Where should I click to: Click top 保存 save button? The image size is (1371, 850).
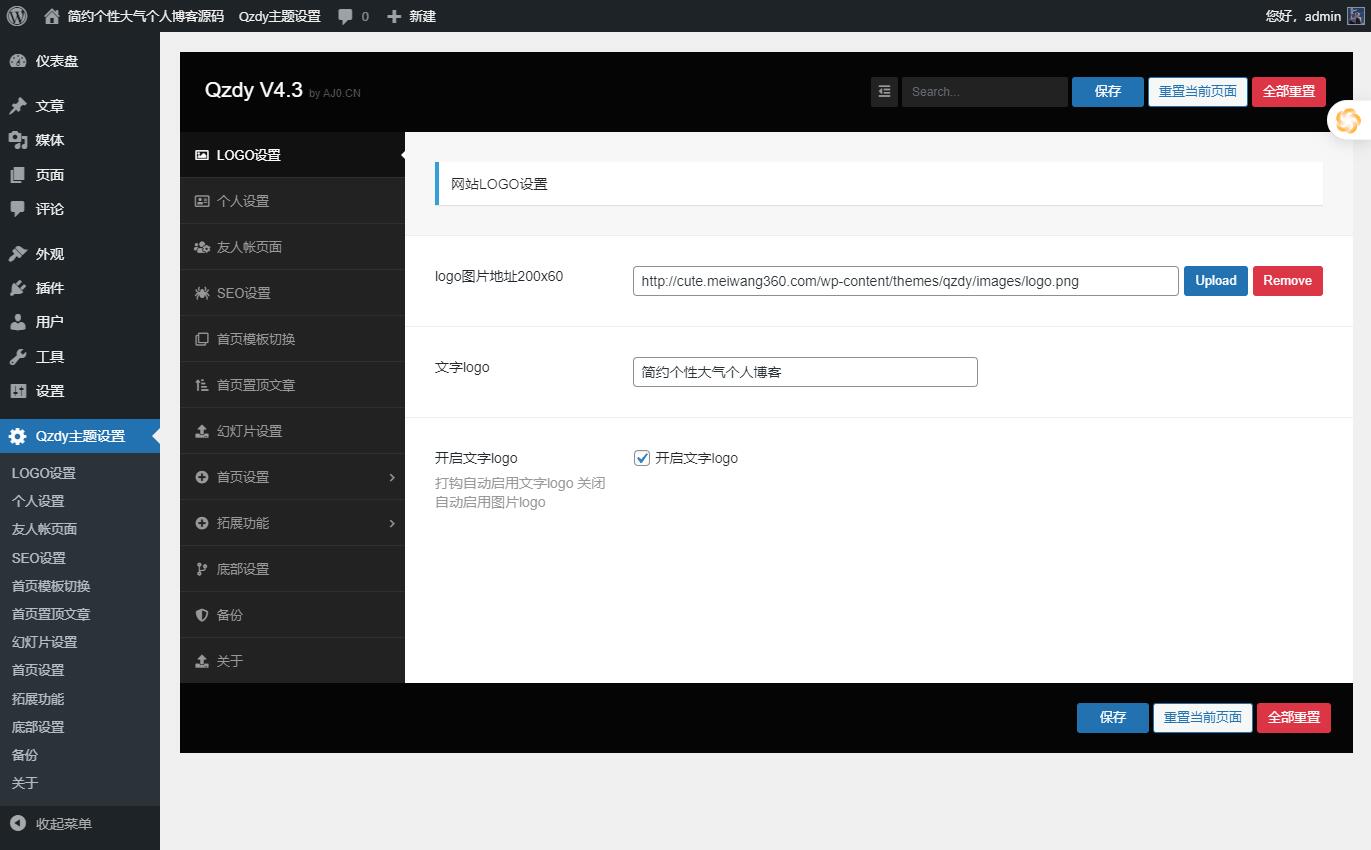(x=1108, y=91)
